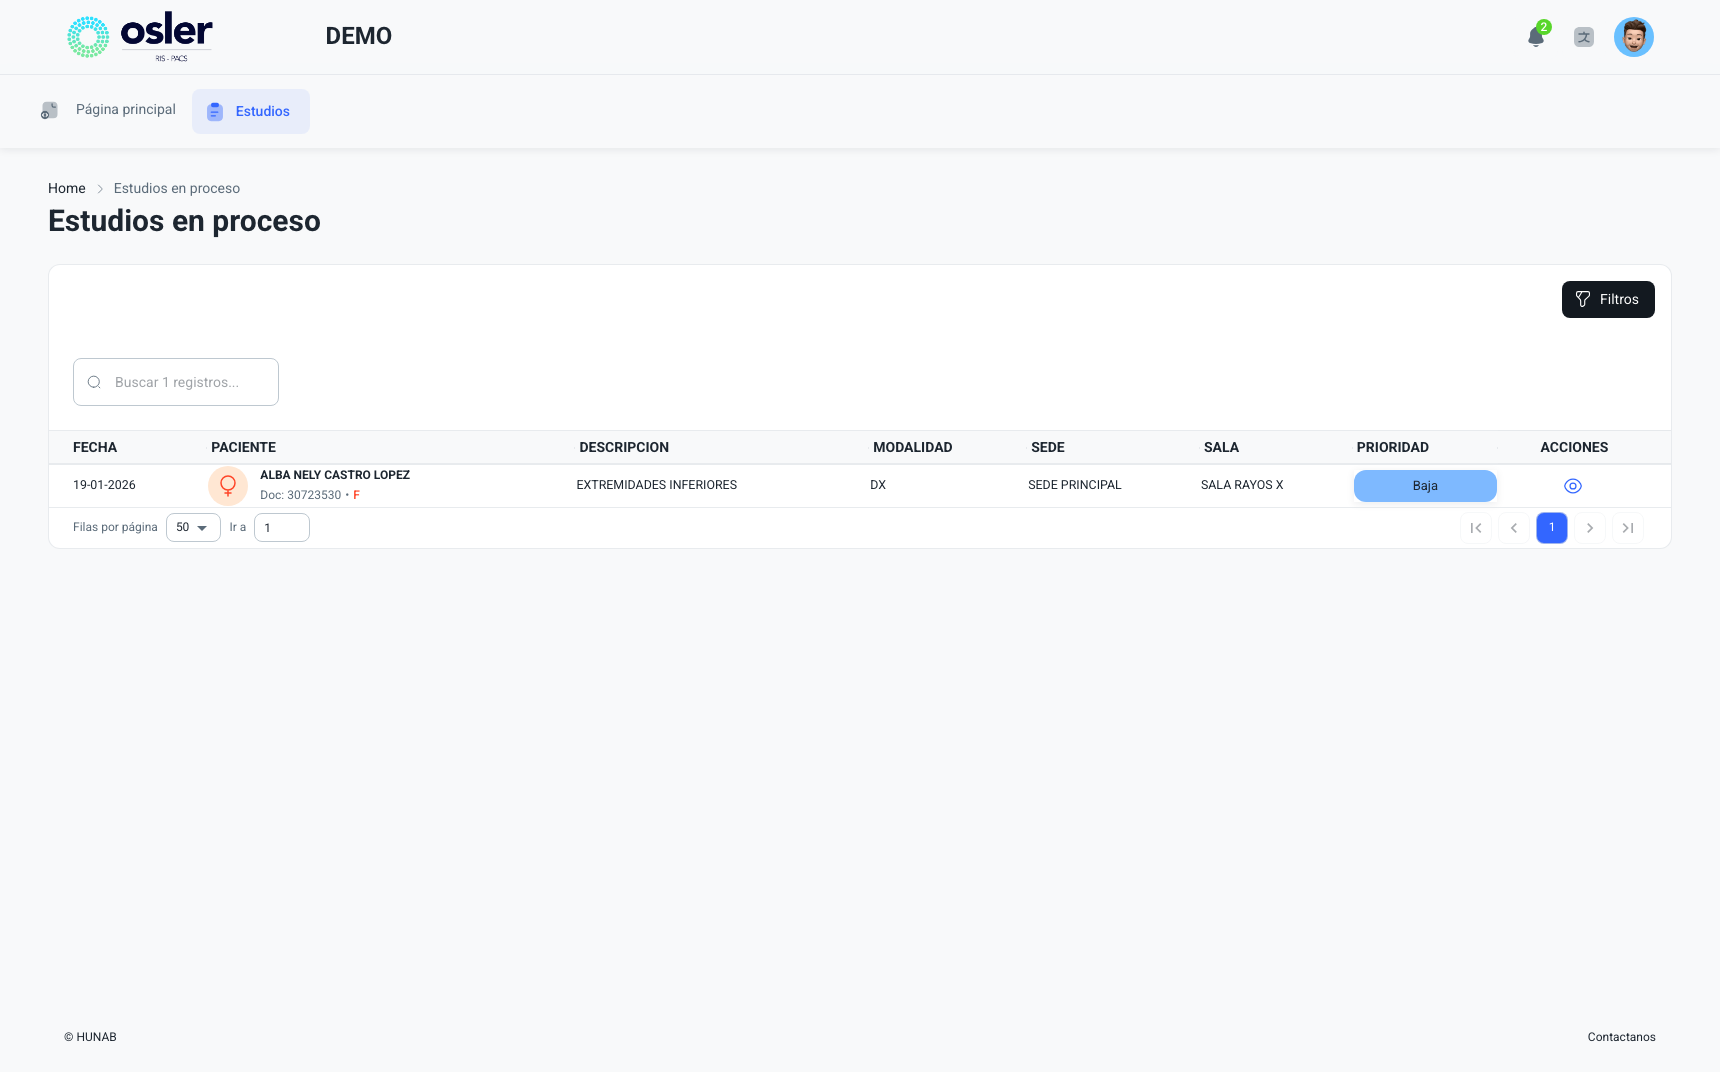The height and width of the screenshot is (1072, 1720).
Task: Sort by the DESCRIPCION column header
Action: pyautogui.click(x=624, y=447)
